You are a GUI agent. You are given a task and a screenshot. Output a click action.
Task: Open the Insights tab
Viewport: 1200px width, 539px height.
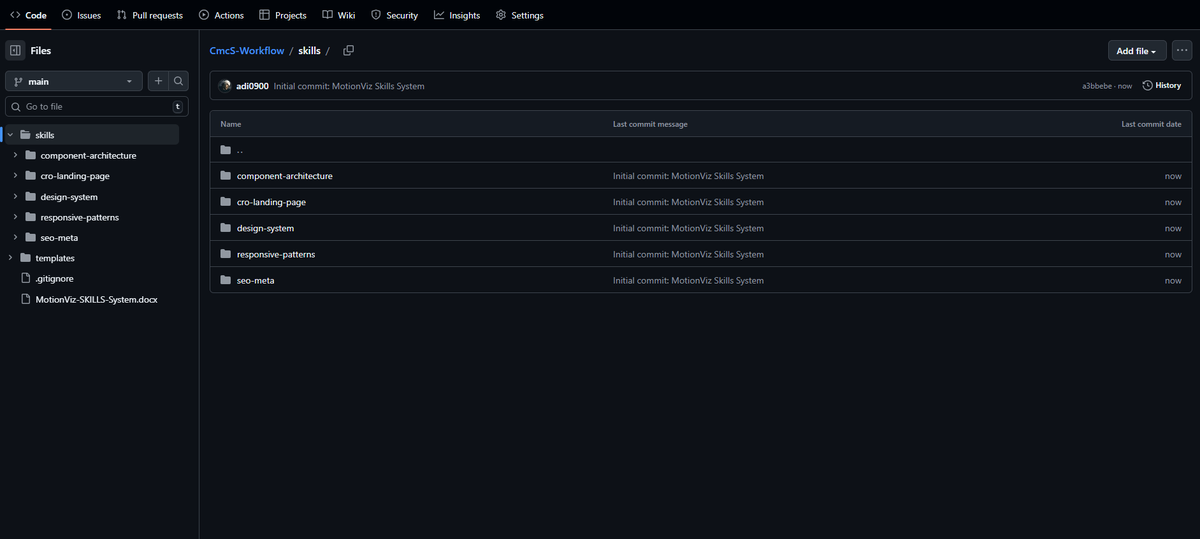[x=457, y=15]
